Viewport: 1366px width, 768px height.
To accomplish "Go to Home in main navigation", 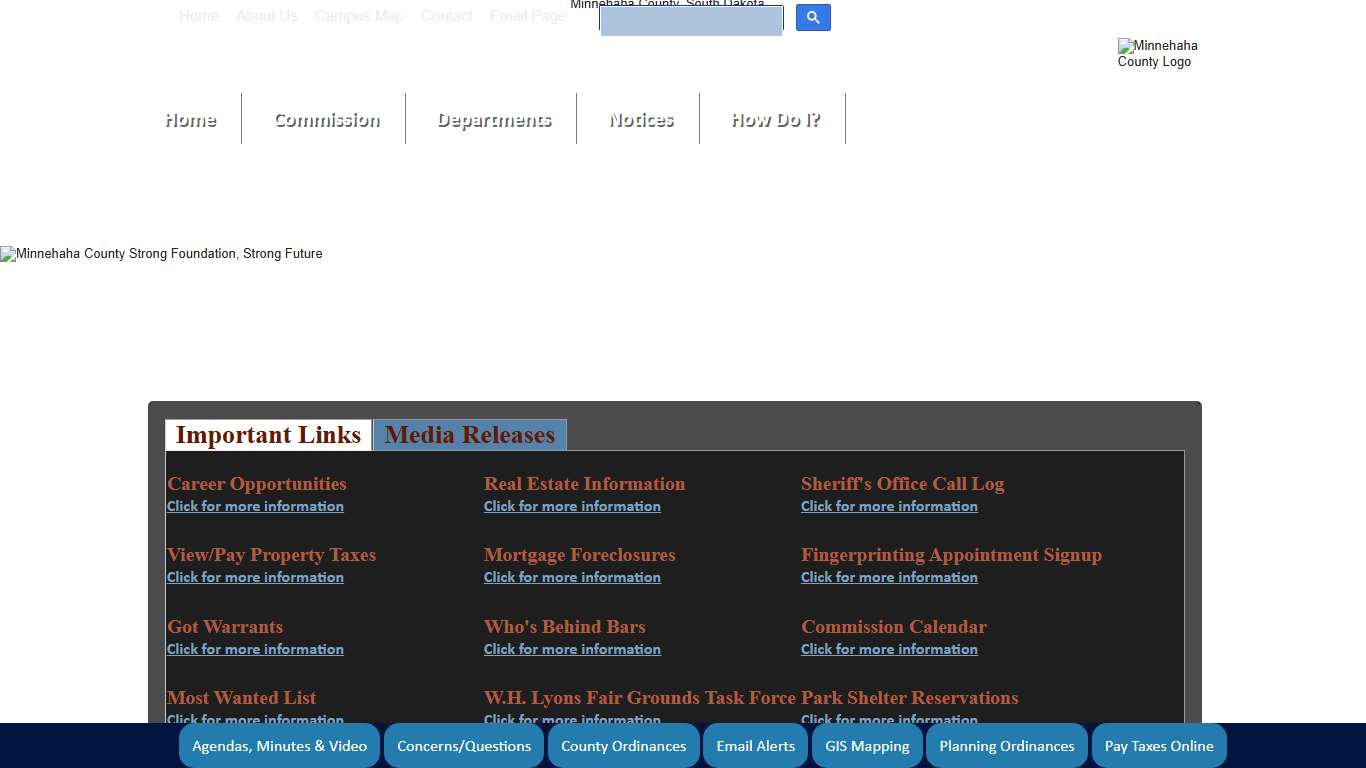I will click(190, 120).
